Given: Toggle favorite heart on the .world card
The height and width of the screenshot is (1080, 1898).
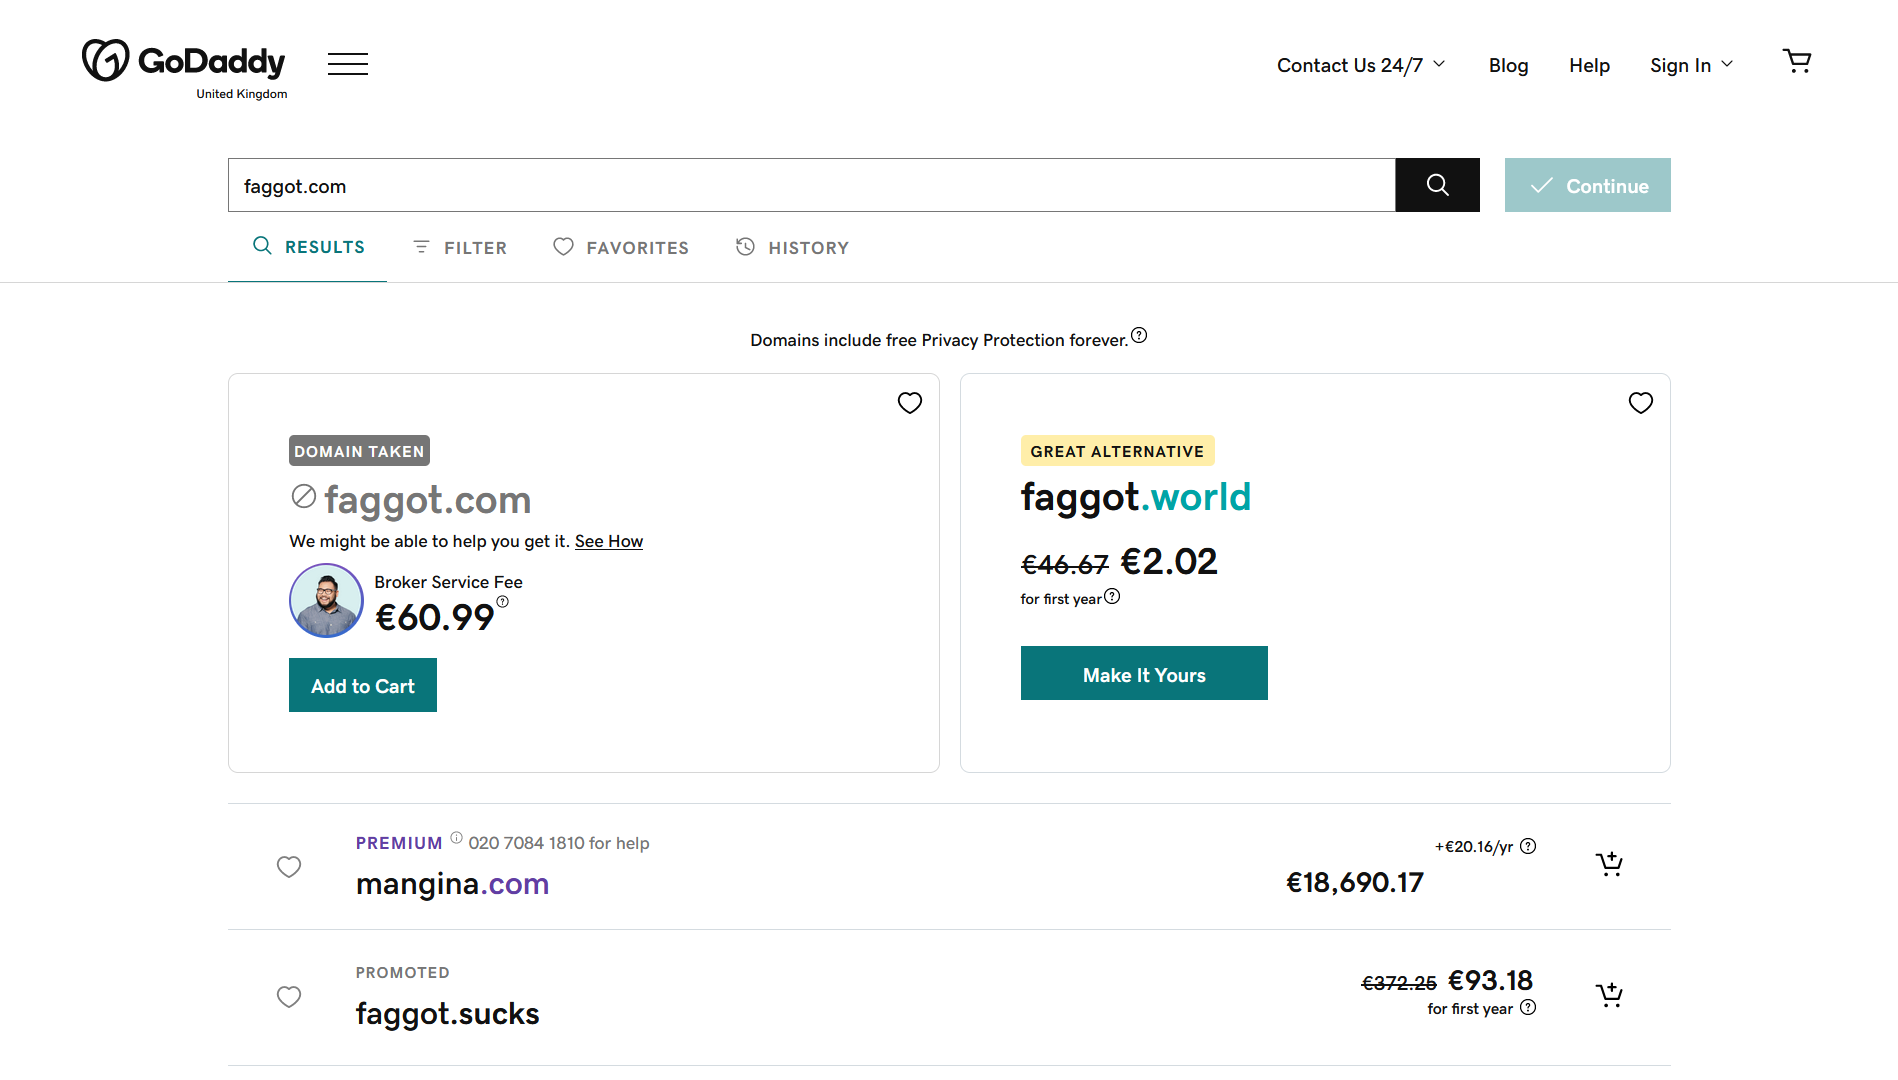Looking at the screenshot, I should [1640, 403].
